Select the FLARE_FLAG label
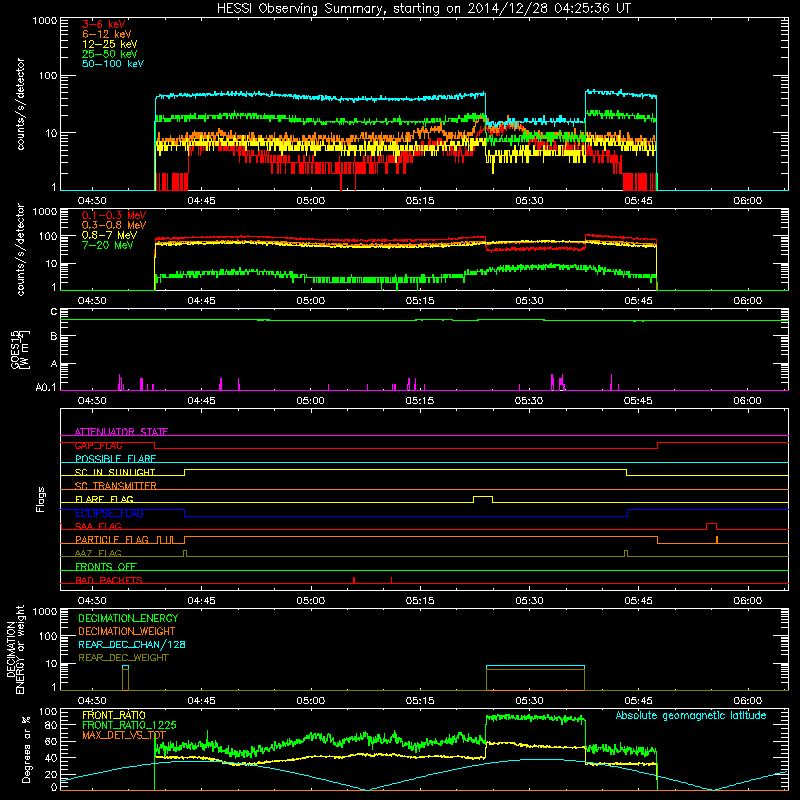Image resolution: width=800 pixels, height=800 pixels. point(104,499)
